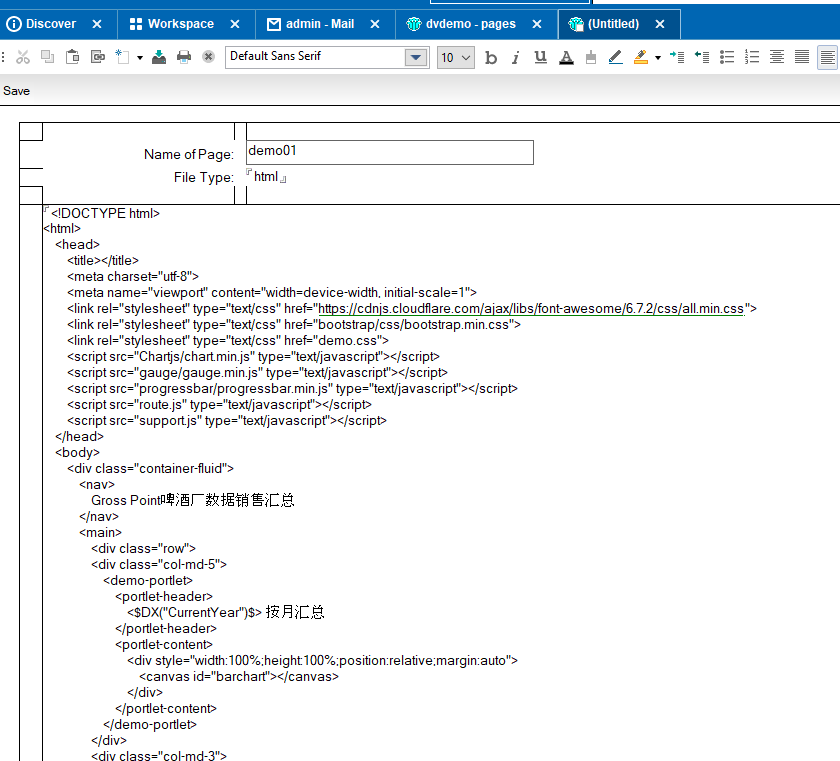
Task: Click the File Type html field
Action: pos(266,177)
